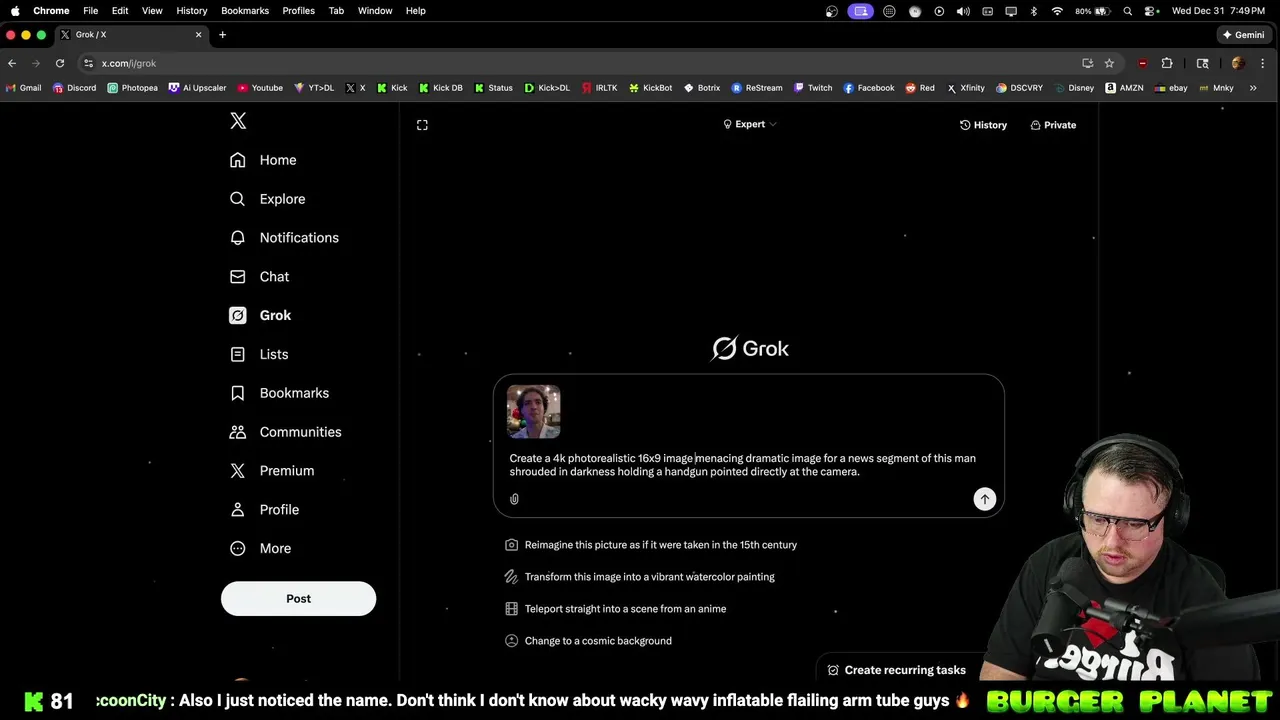Open Chrome Edit menu
Image resolution: width=1280 pixels, height=720 pixels.
120,11
